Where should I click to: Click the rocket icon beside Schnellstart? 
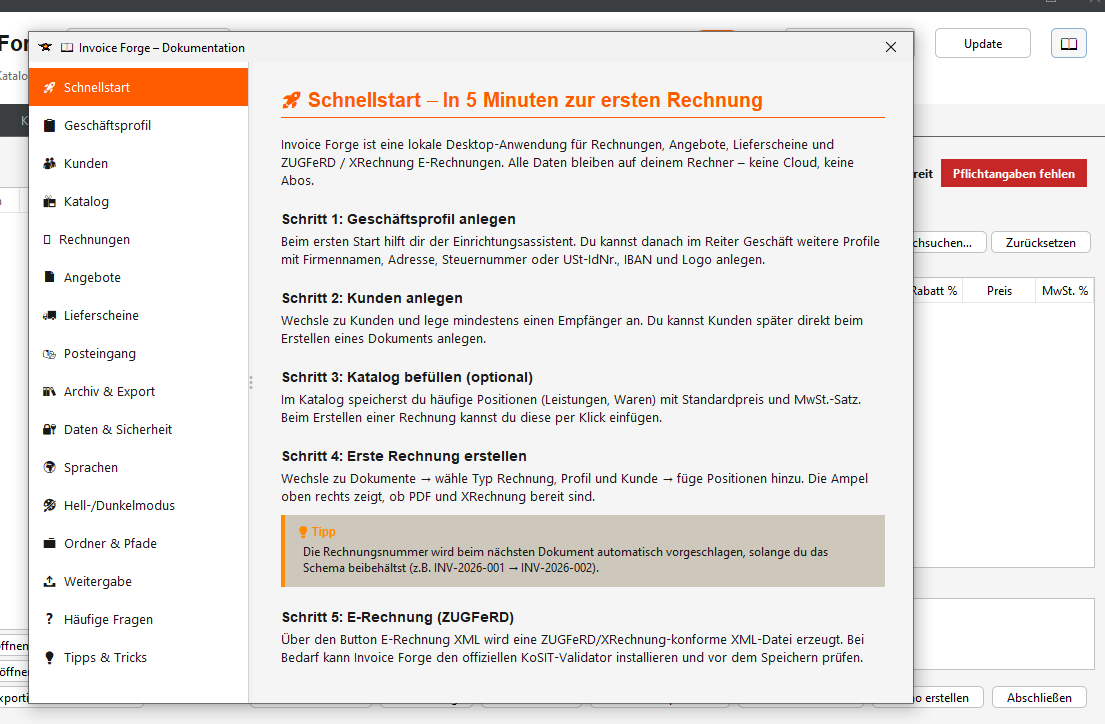pos(49,87)
